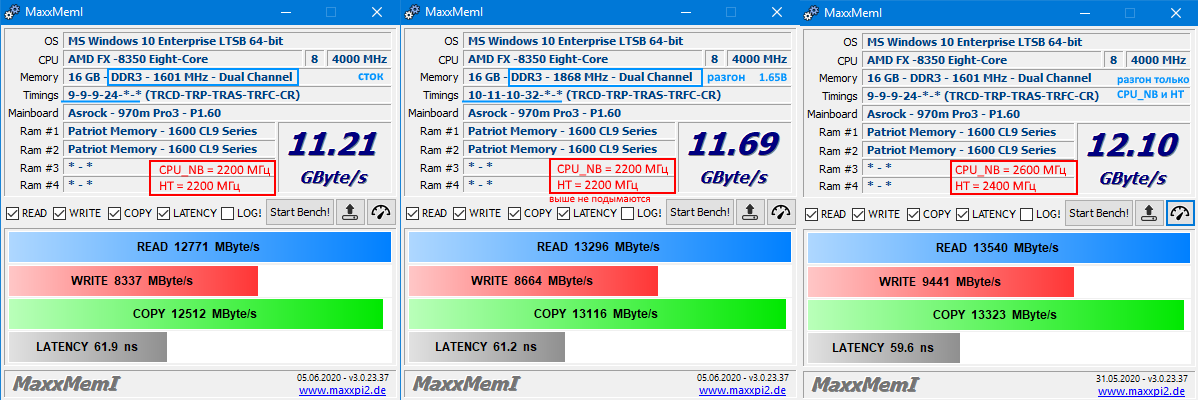Toggle WRITE checkbox in the left window
The image size is (1198, 400).
click(x=59, y=213)
